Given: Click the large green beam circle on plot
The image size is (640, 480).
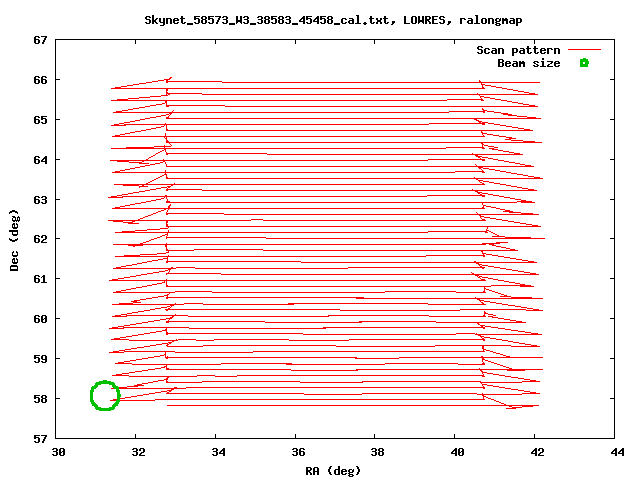Looking at the screenshot, I should click(105, 396).
